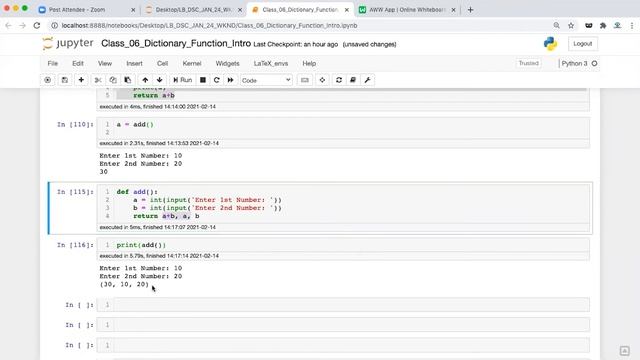Click the Logout button
This screenshot has width=640, height=360.
click(582, 44)
